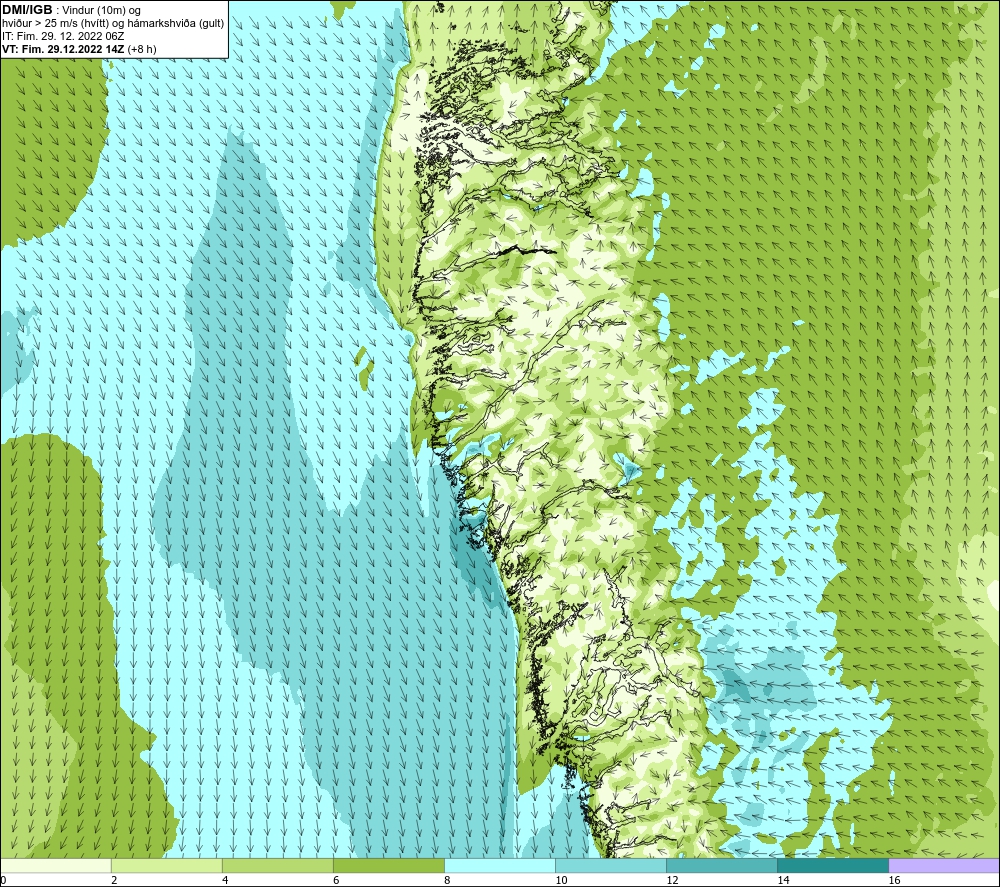Click the legend scale label '6'

336,880
